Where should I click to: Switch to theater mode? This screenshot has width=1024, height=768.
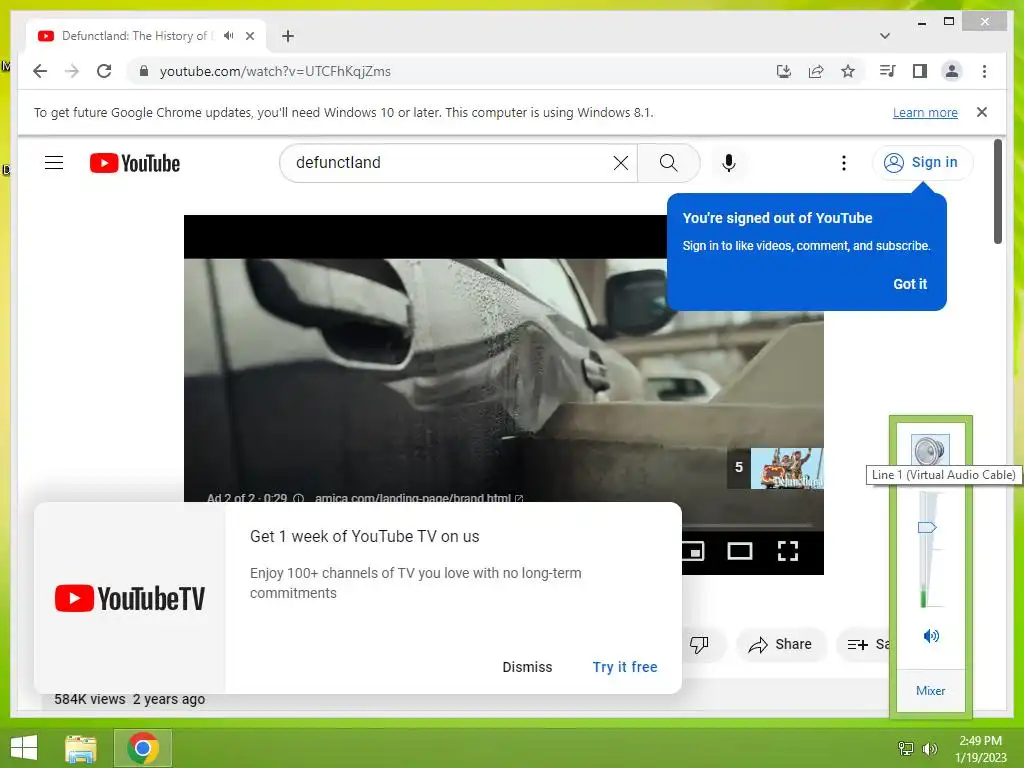pyautogui.click(x=739, y=551)
